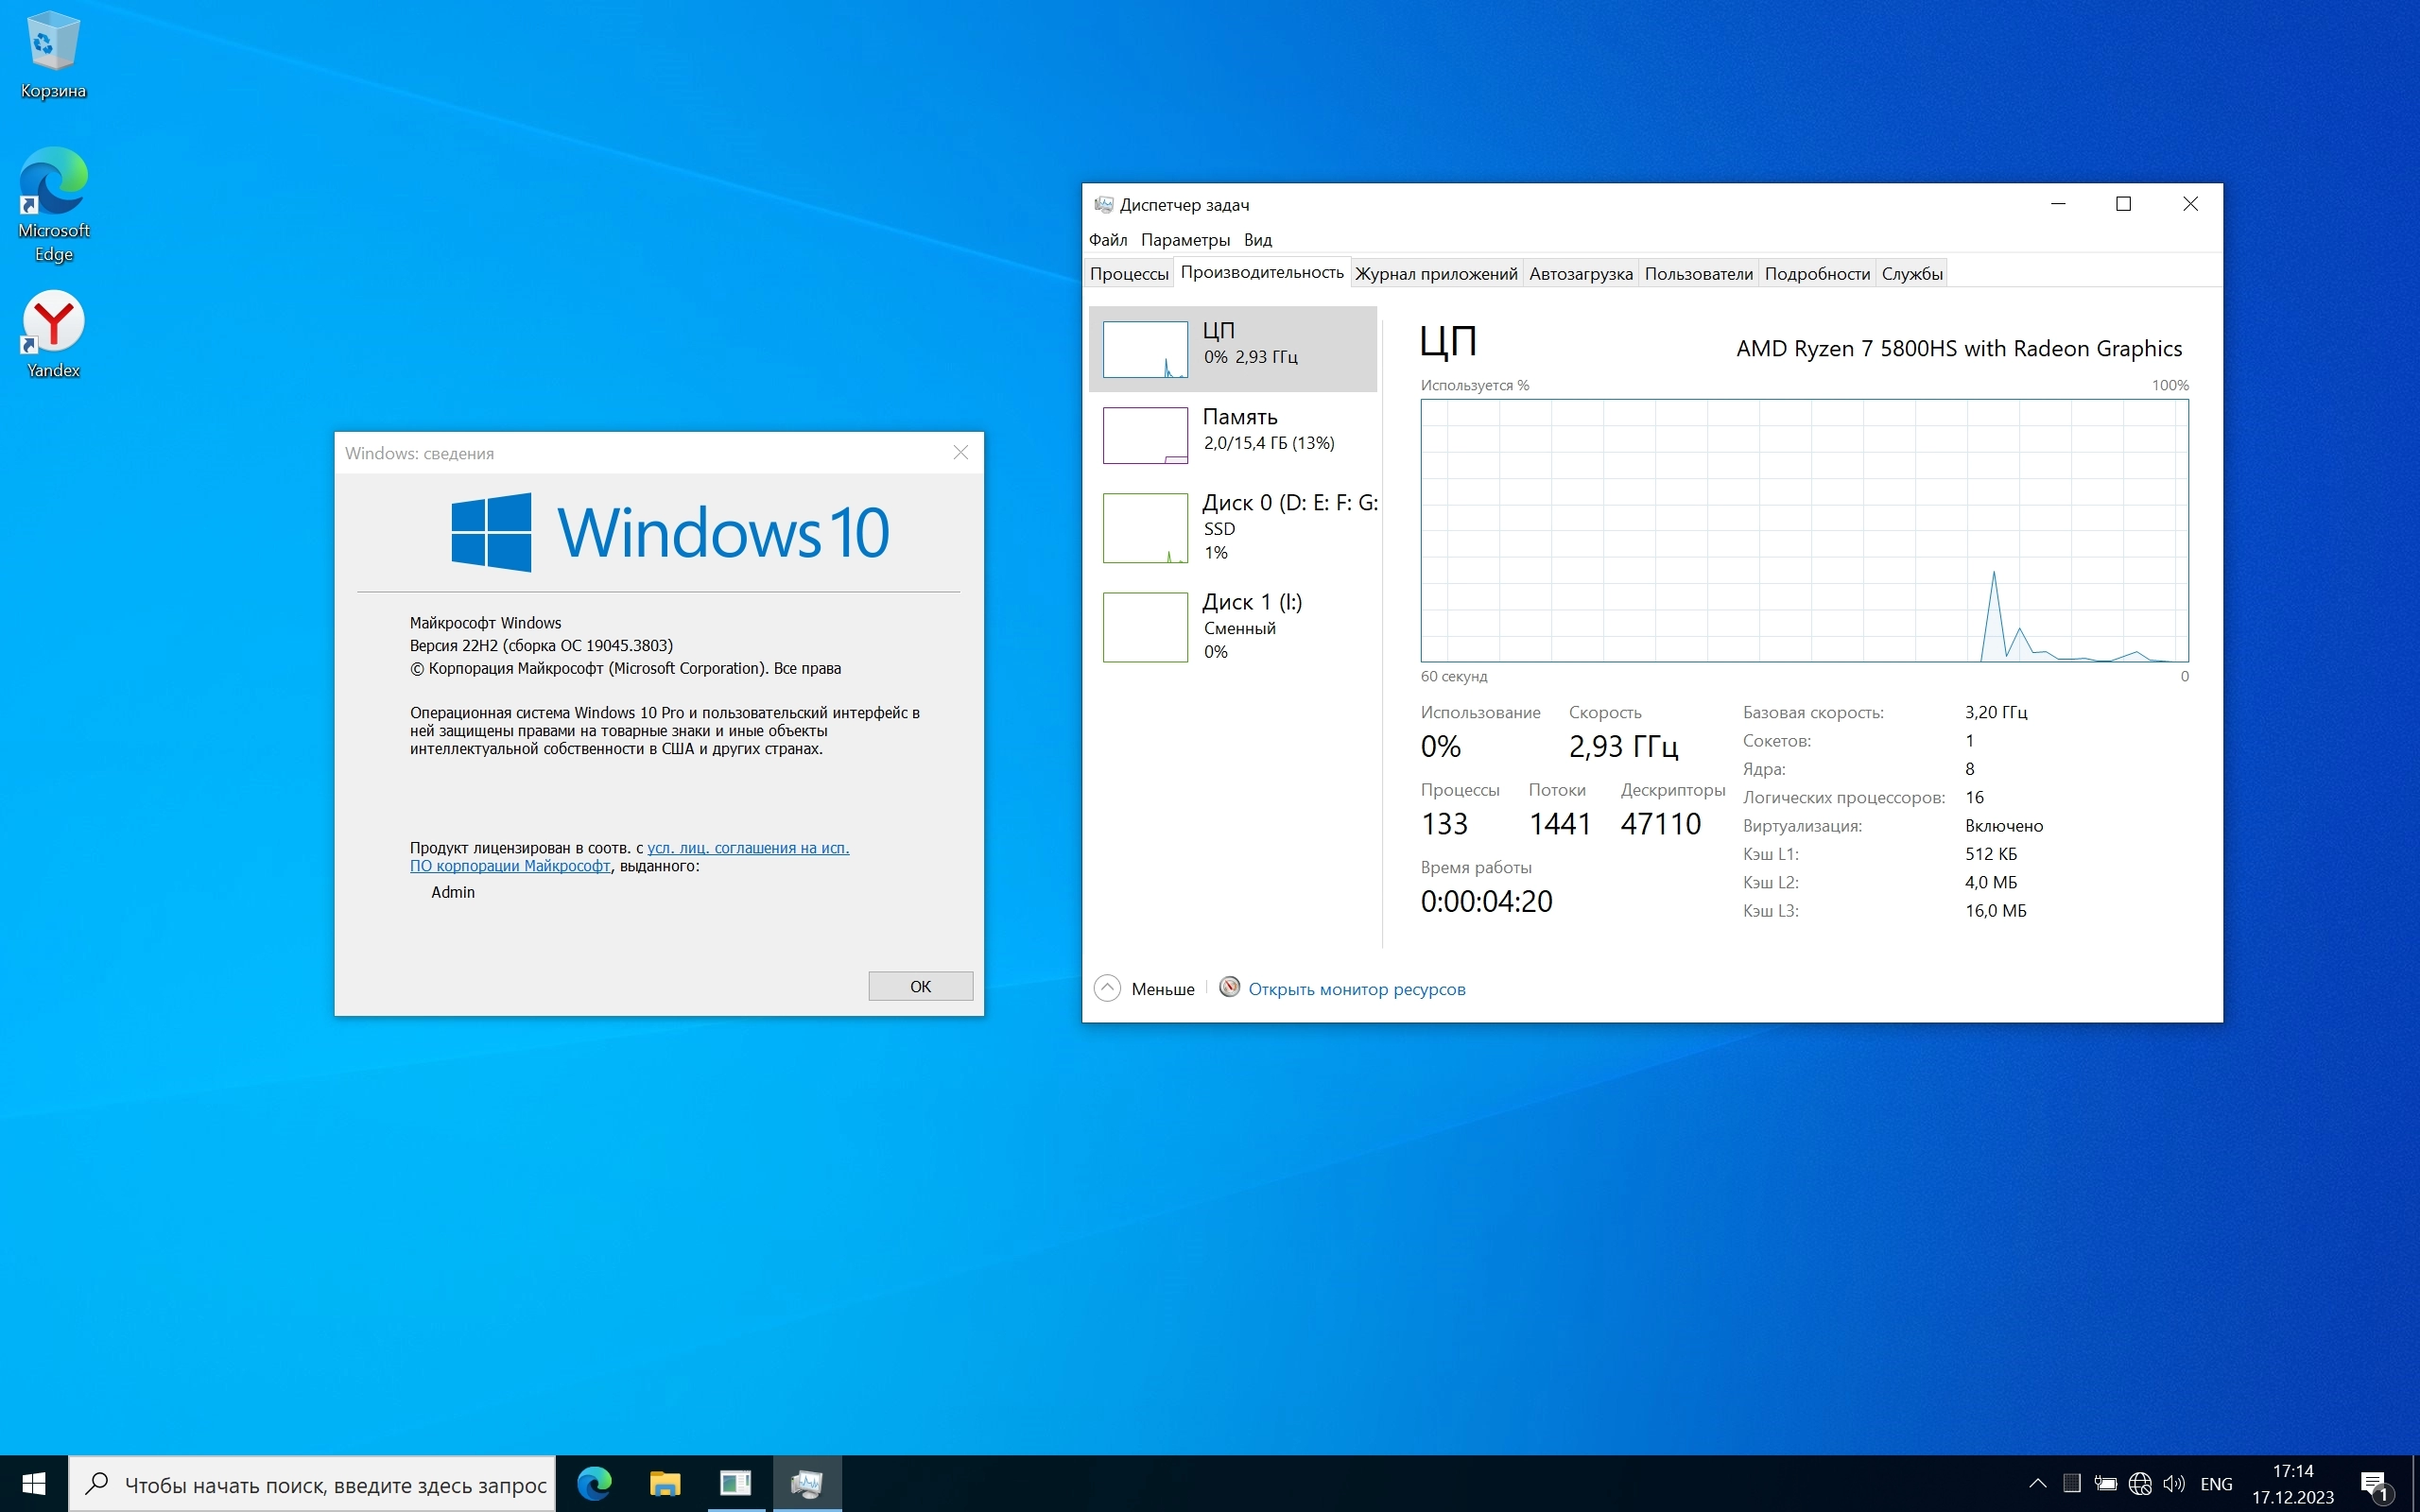
Task: Click the network globe tray icon
Action: [x=2139, y=1484]
